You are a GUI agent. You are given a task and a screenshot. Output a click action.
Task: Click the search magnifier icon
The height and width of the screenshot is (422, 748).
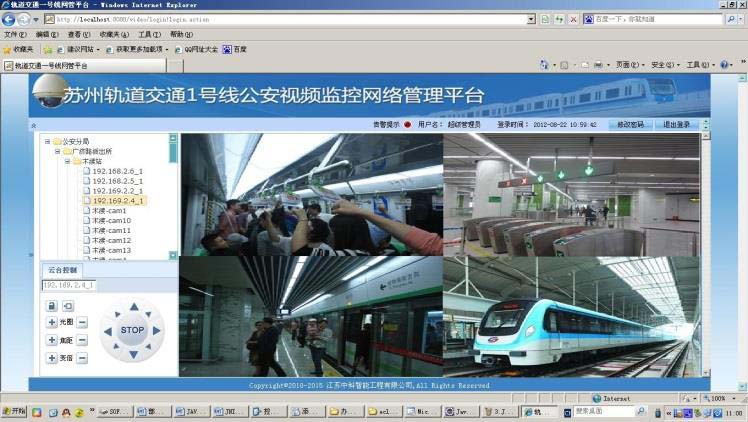point(731,20)
